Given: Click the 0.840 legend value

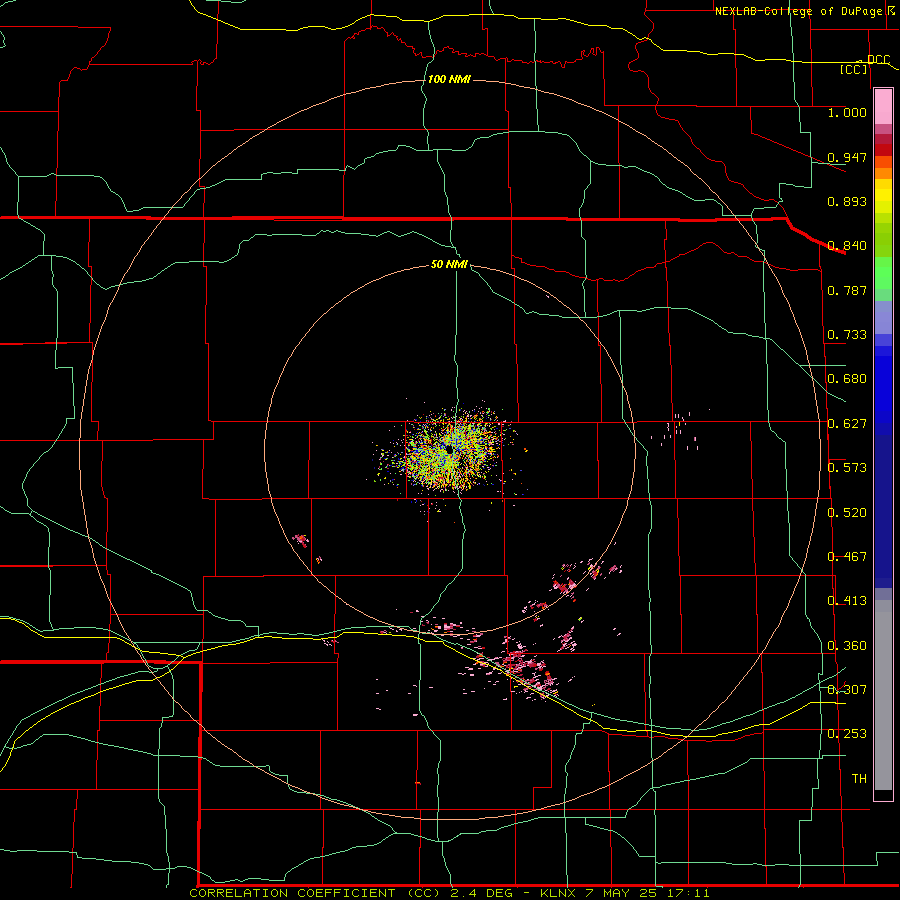Looking at the screenshot, I should [x=847, y=246].
